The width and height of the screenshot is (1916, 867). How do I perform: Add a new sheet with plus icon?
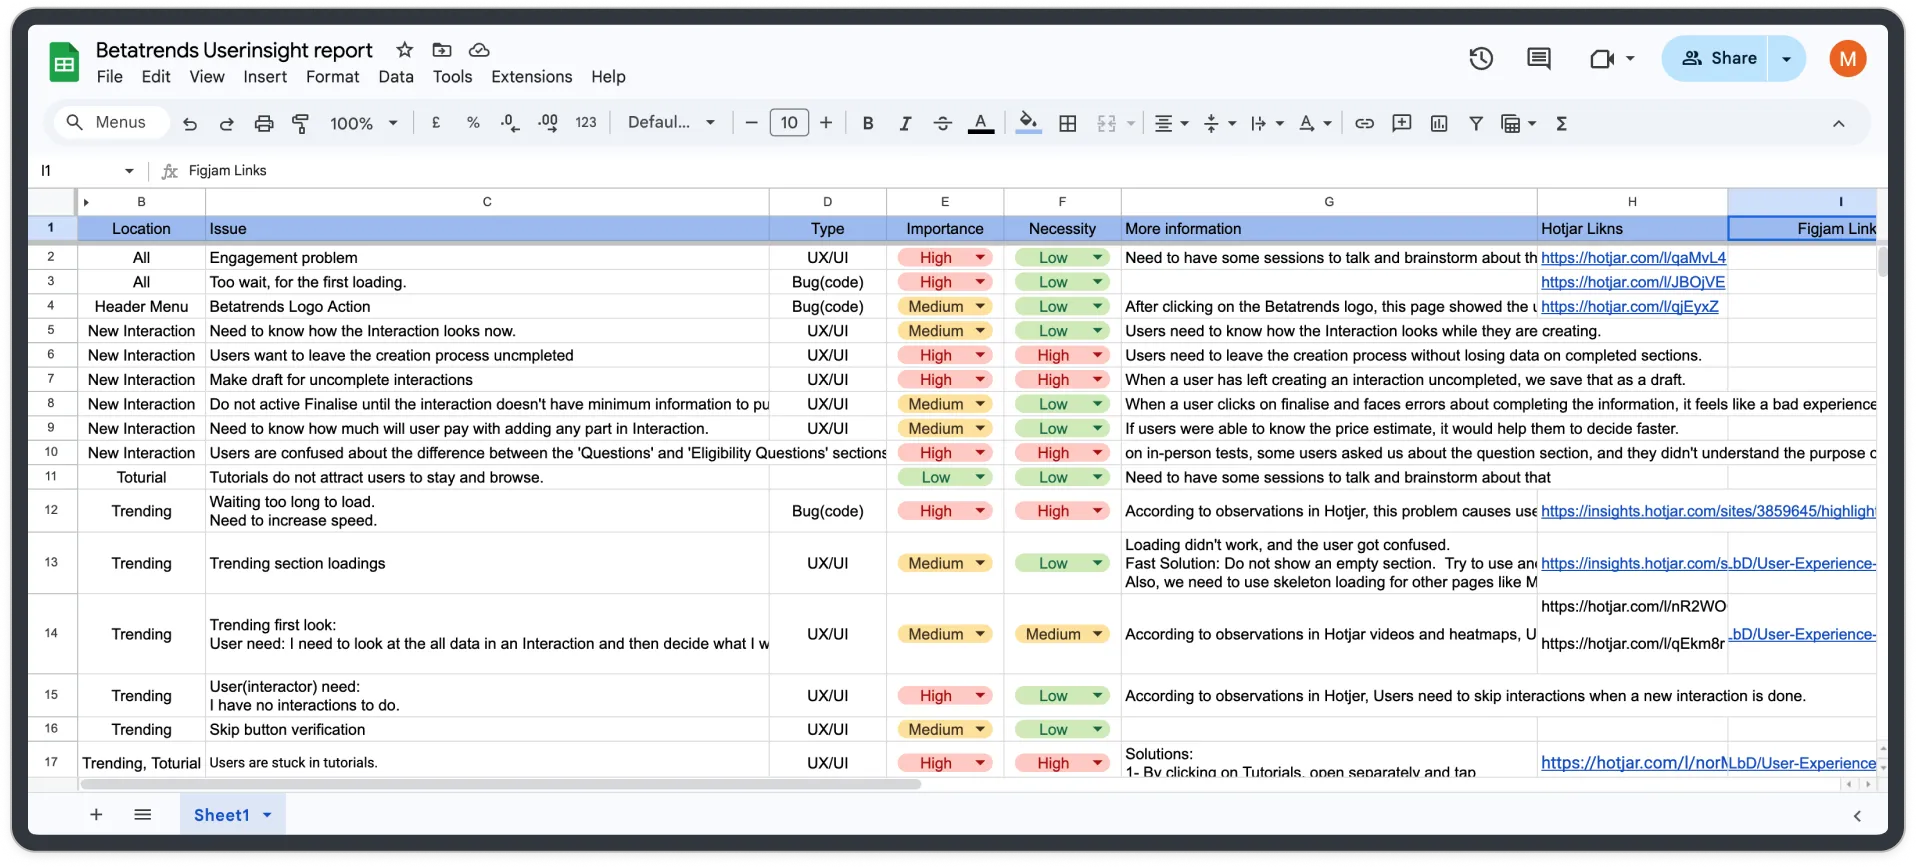pyautogui.click(x=96, y=815)
